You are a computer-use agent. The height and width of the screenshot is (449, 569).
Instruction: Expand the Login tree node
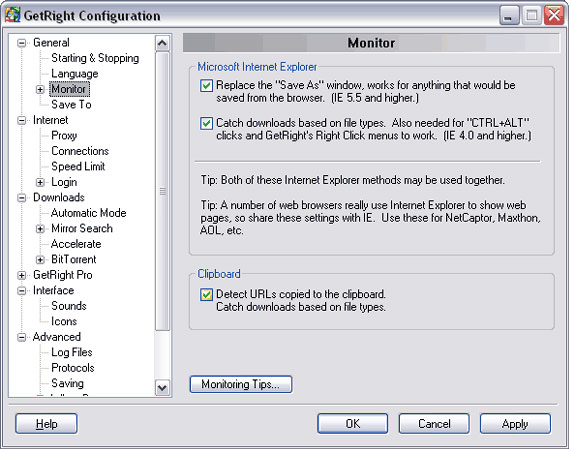(40, 182)
